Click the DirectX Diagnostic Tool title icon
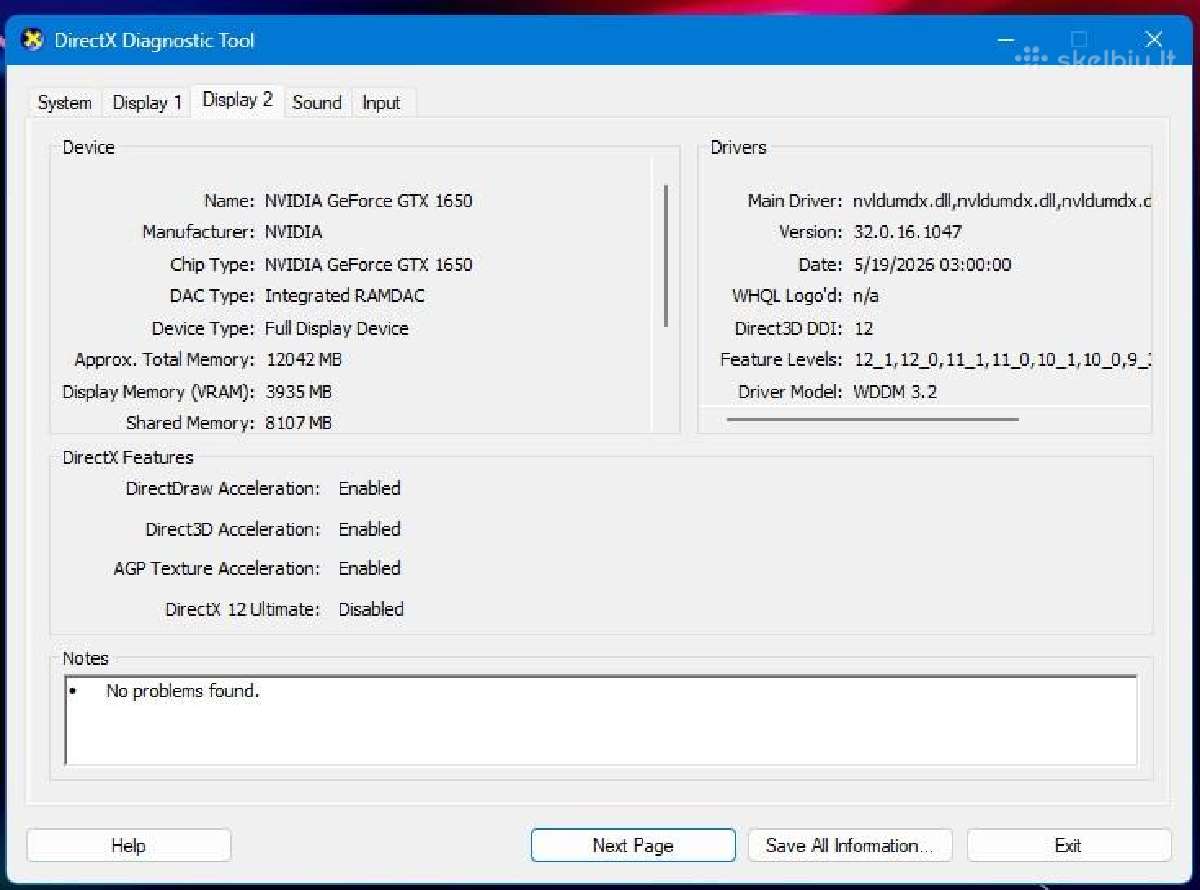The width and height of the screenshot is (1200, 890). coord(32,41)
